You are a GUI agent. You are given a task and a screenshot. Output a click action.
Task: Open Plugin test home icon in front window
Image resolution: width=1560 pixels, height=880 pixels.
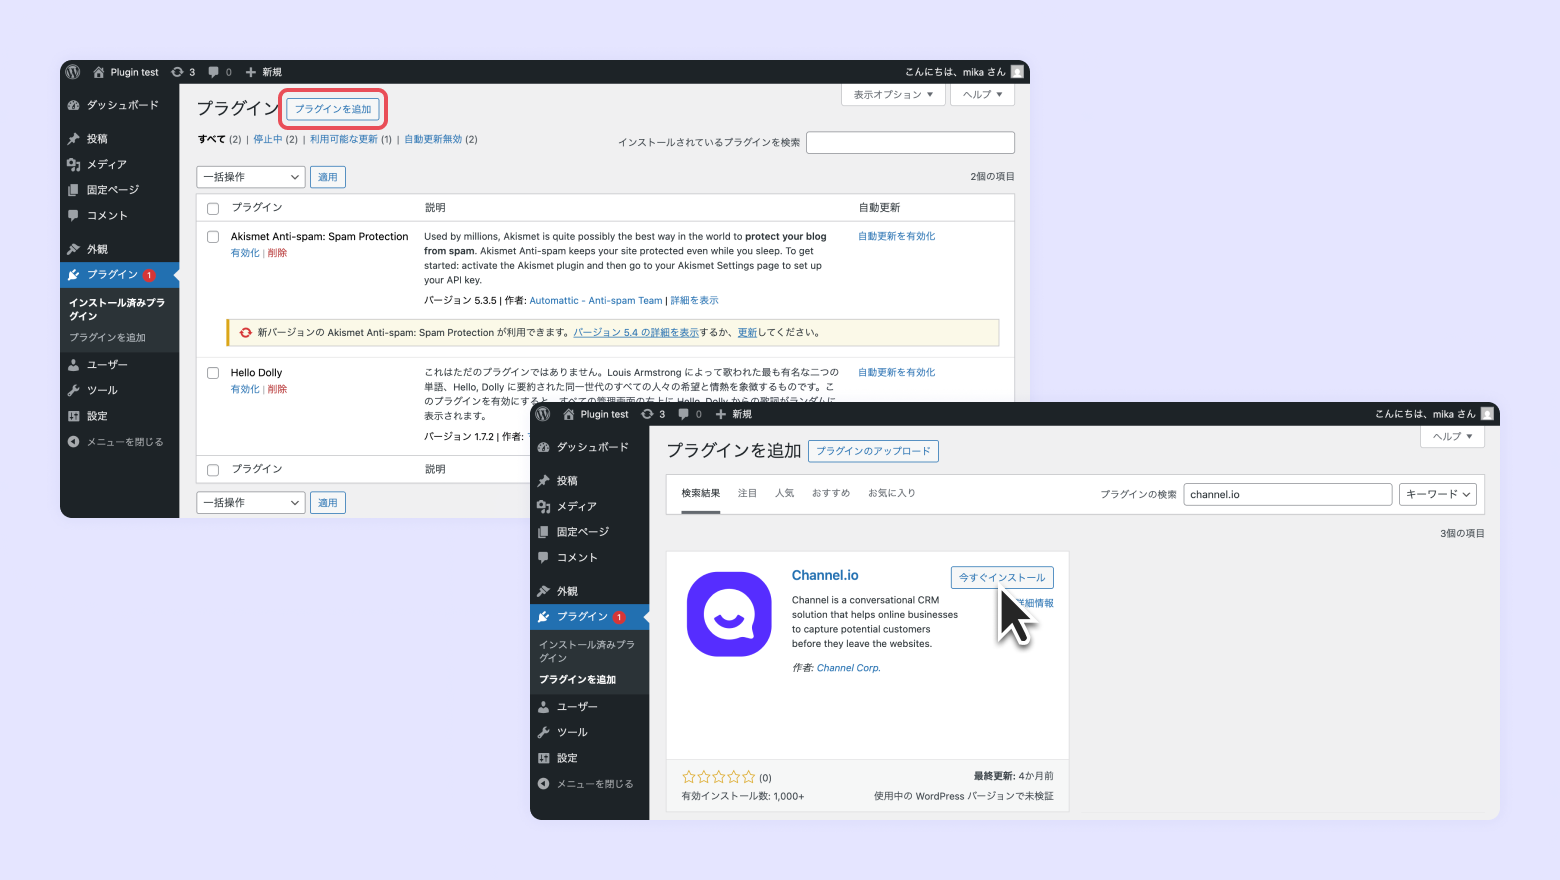point(569,414)
